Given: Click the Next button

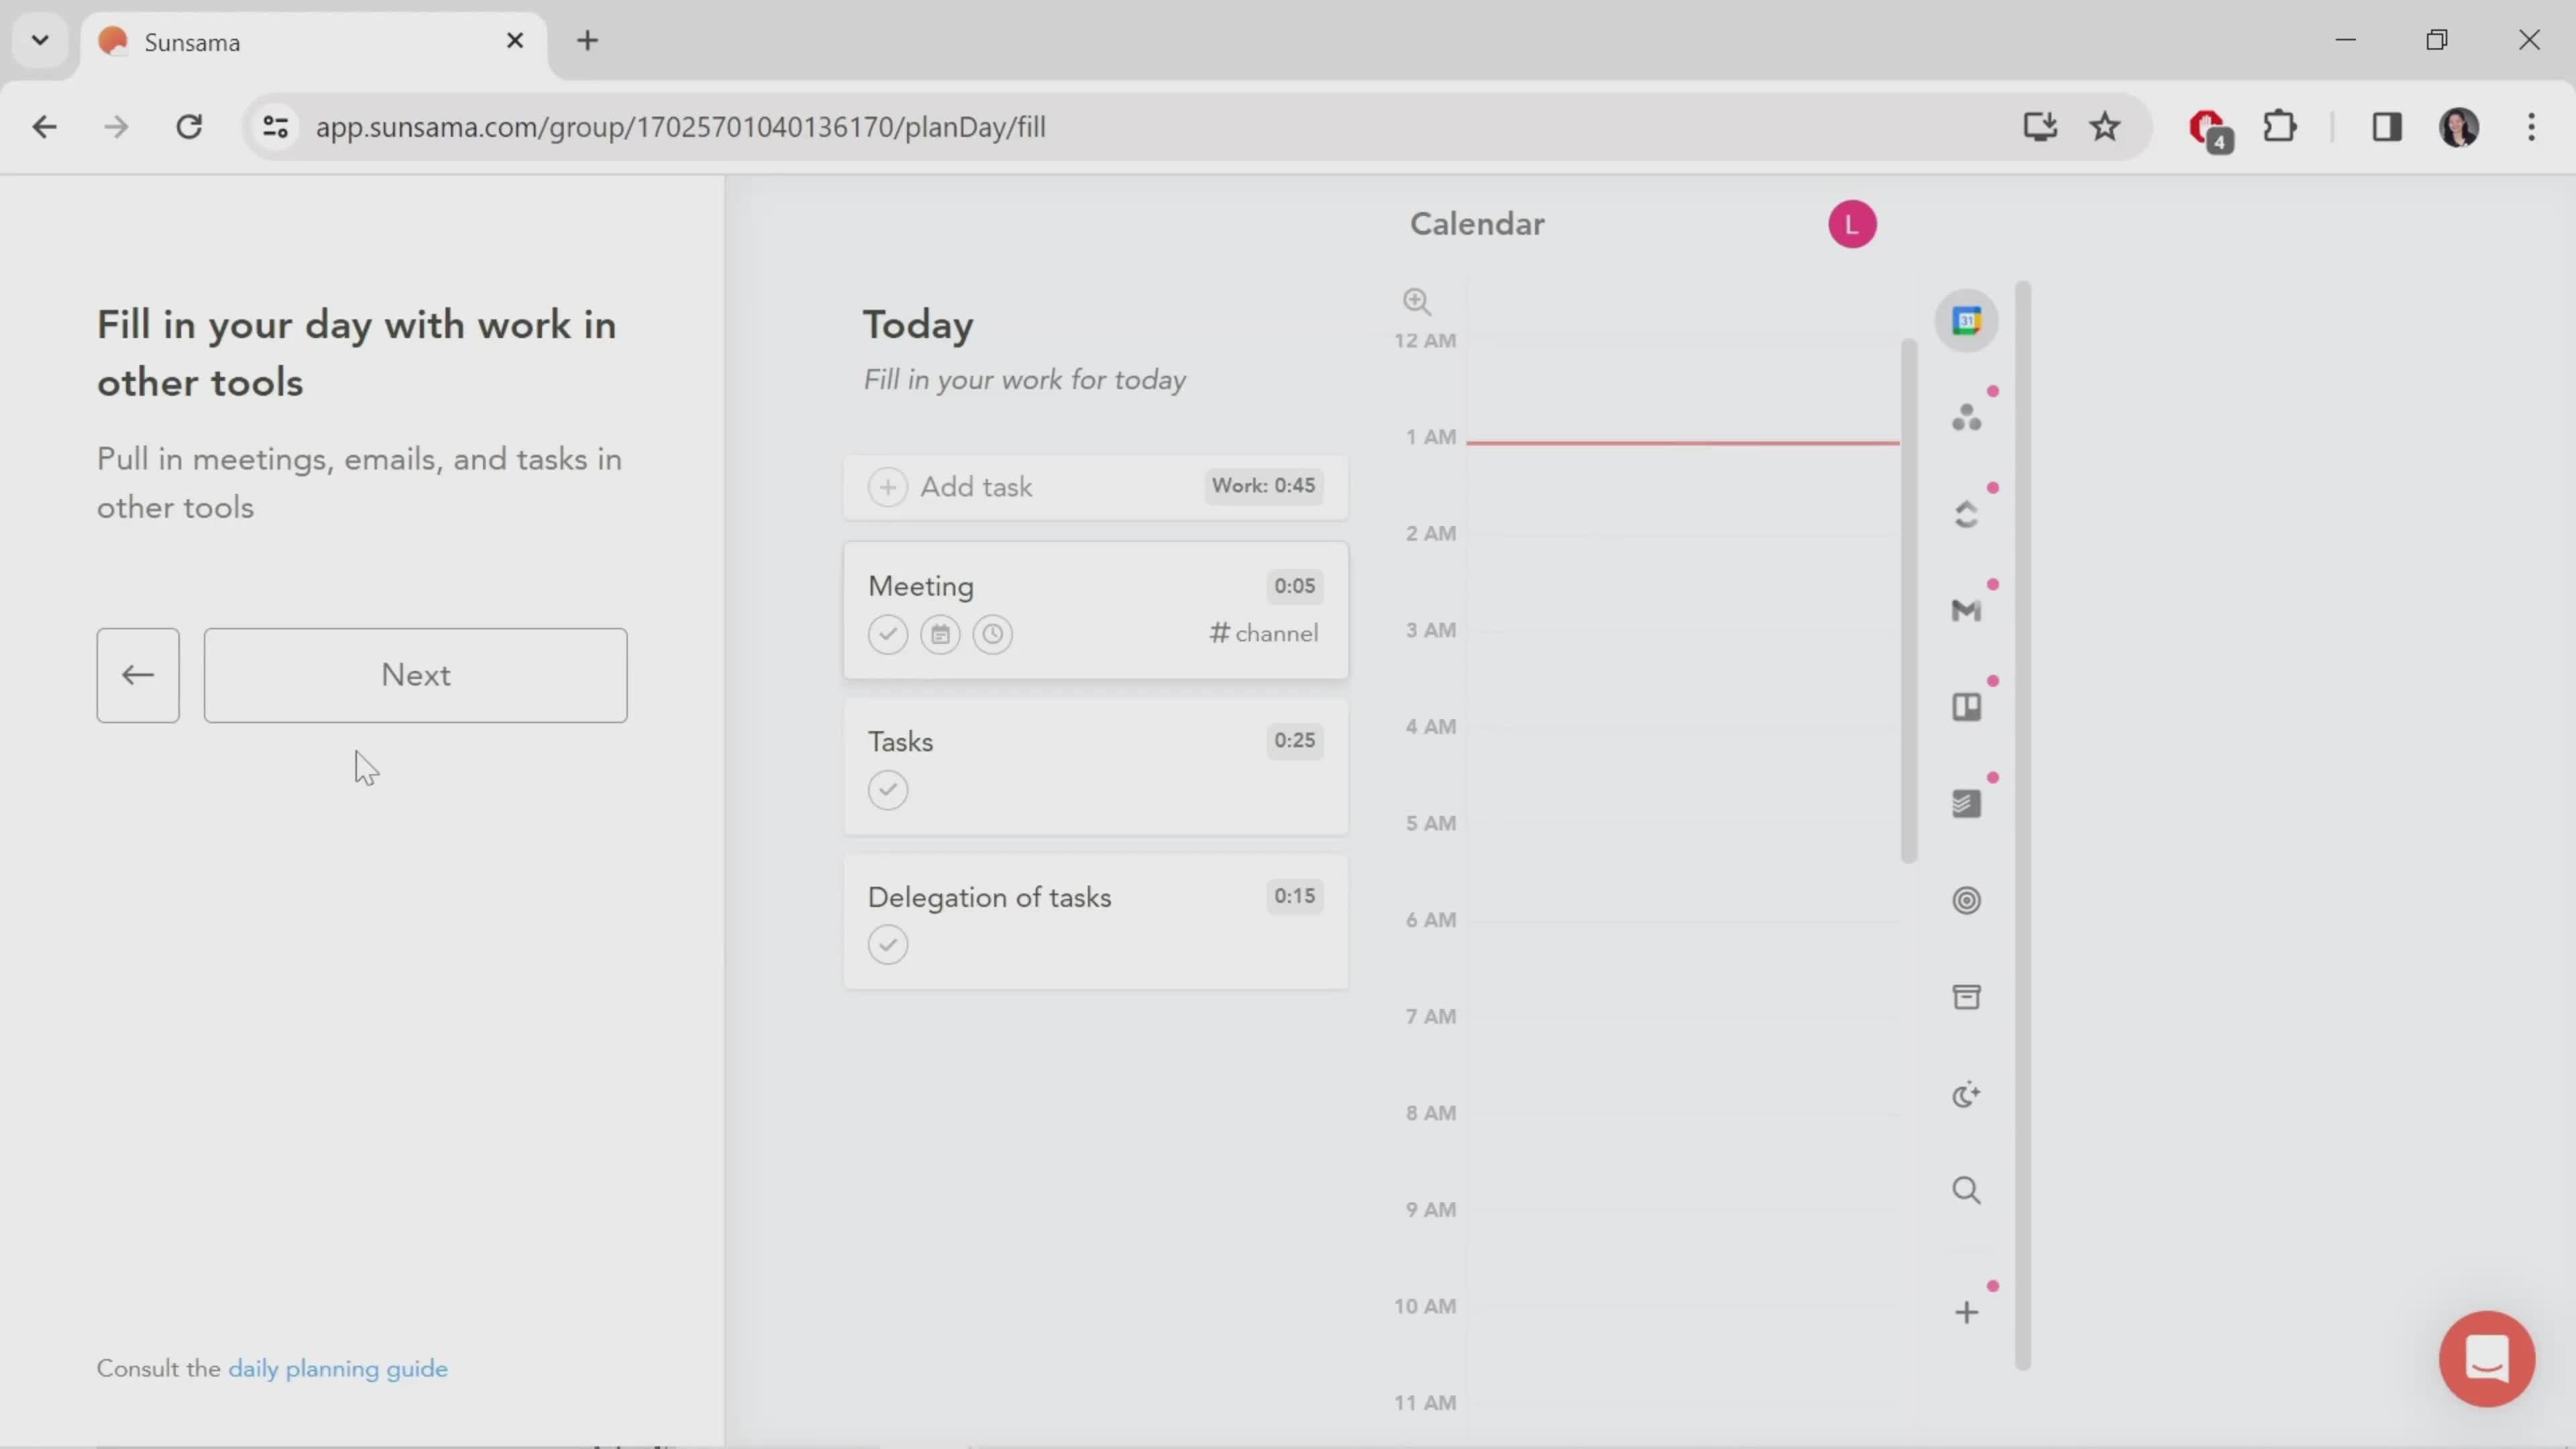Looking at the screenshot, I should 416,675.
